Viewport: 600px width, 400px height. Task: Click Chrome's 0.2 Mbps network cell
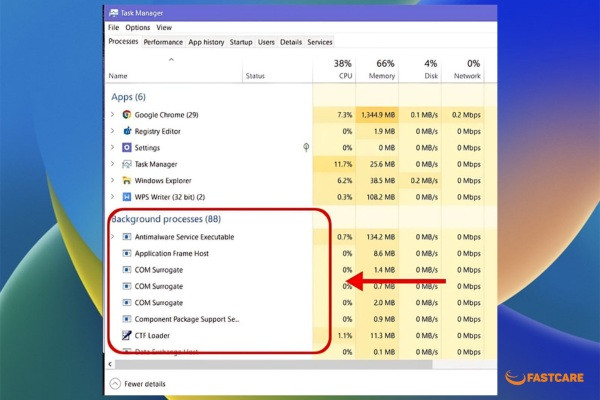click(463, 114)
